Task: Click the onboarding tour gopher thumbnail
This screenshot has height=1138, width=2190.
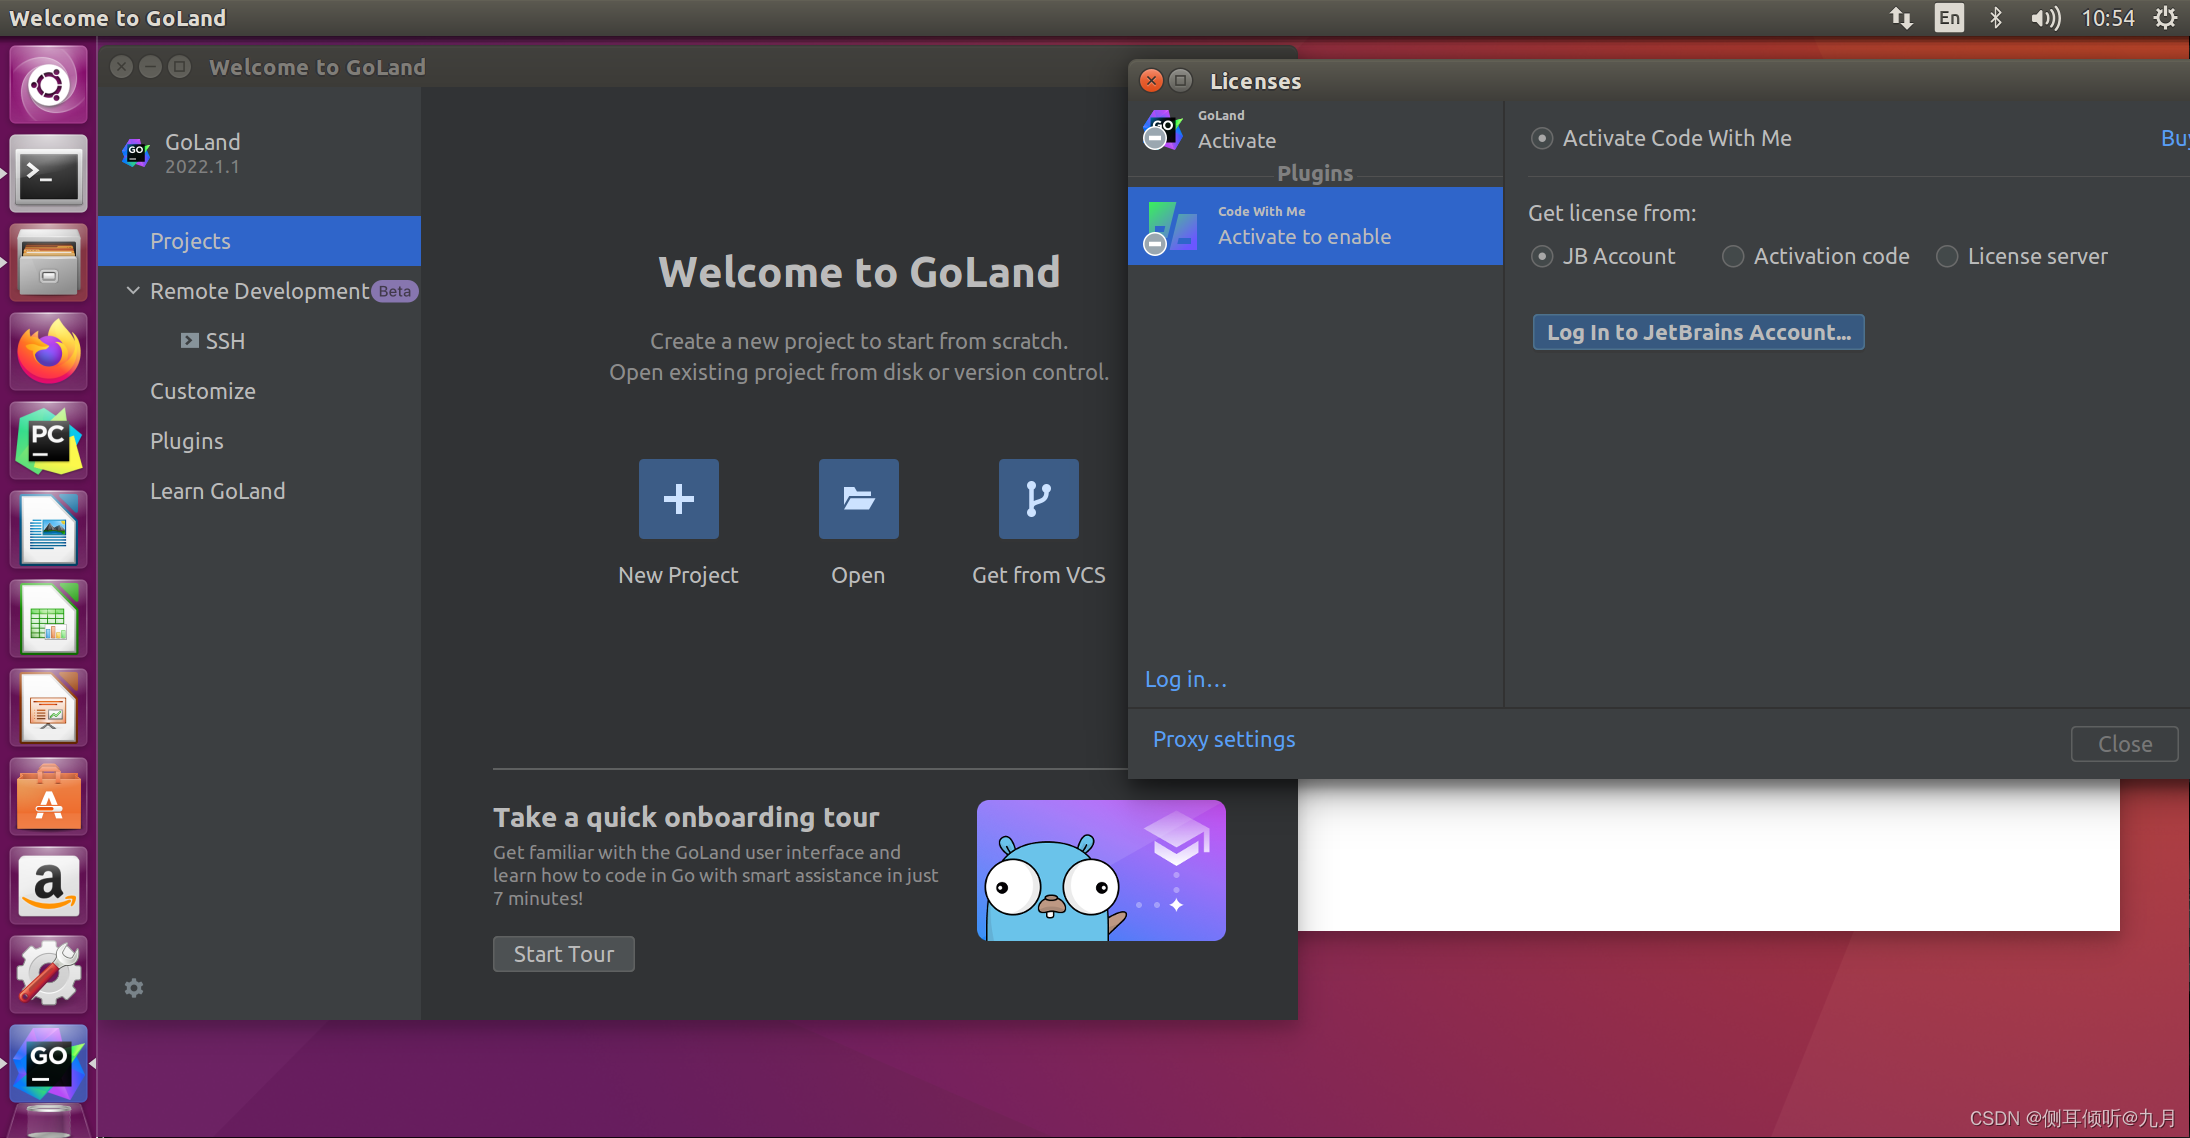Action: tap(1100, 869)
